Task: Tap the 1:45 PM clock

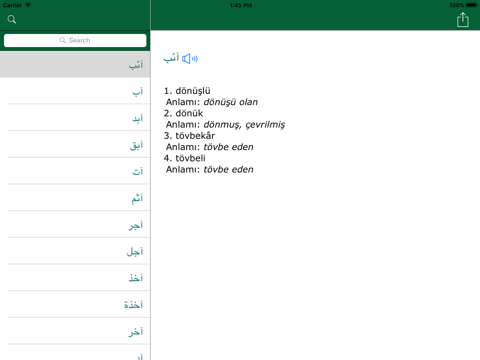Action: pos(241,5)
